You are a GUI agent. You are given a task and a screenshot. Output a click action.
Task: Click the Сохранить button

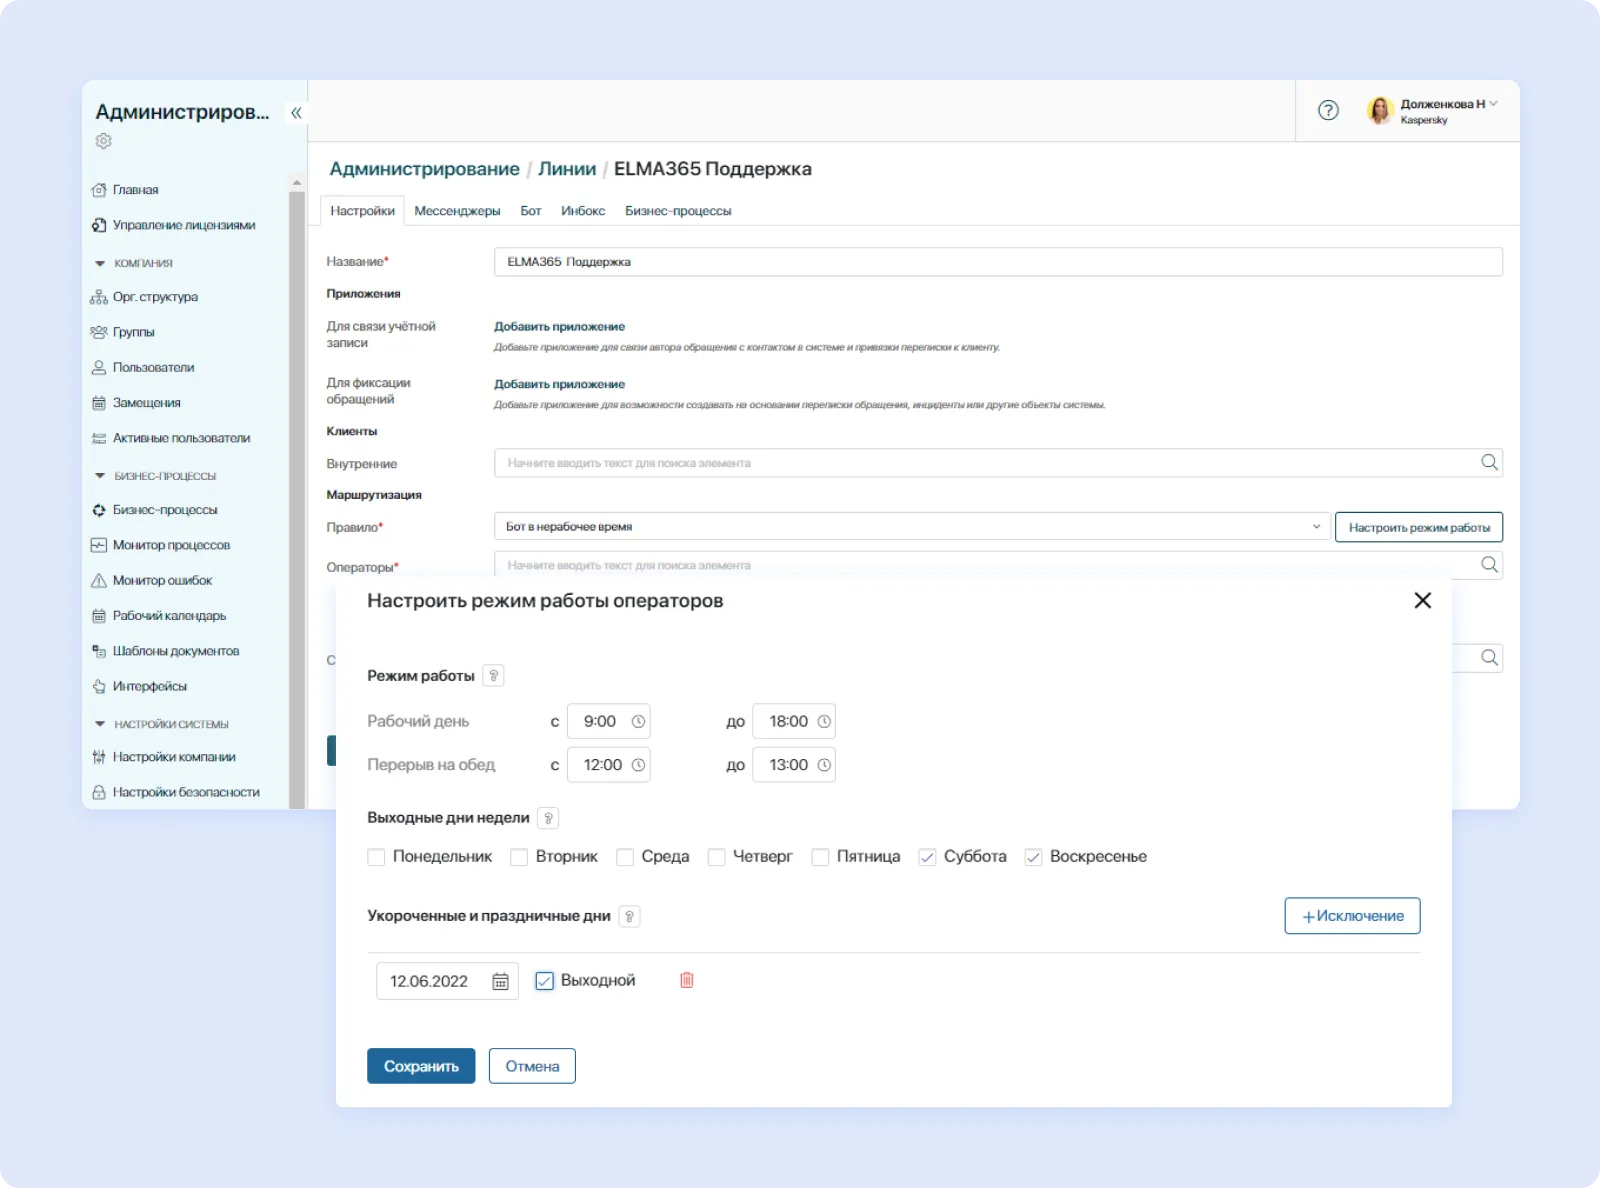pos(421,1066)
